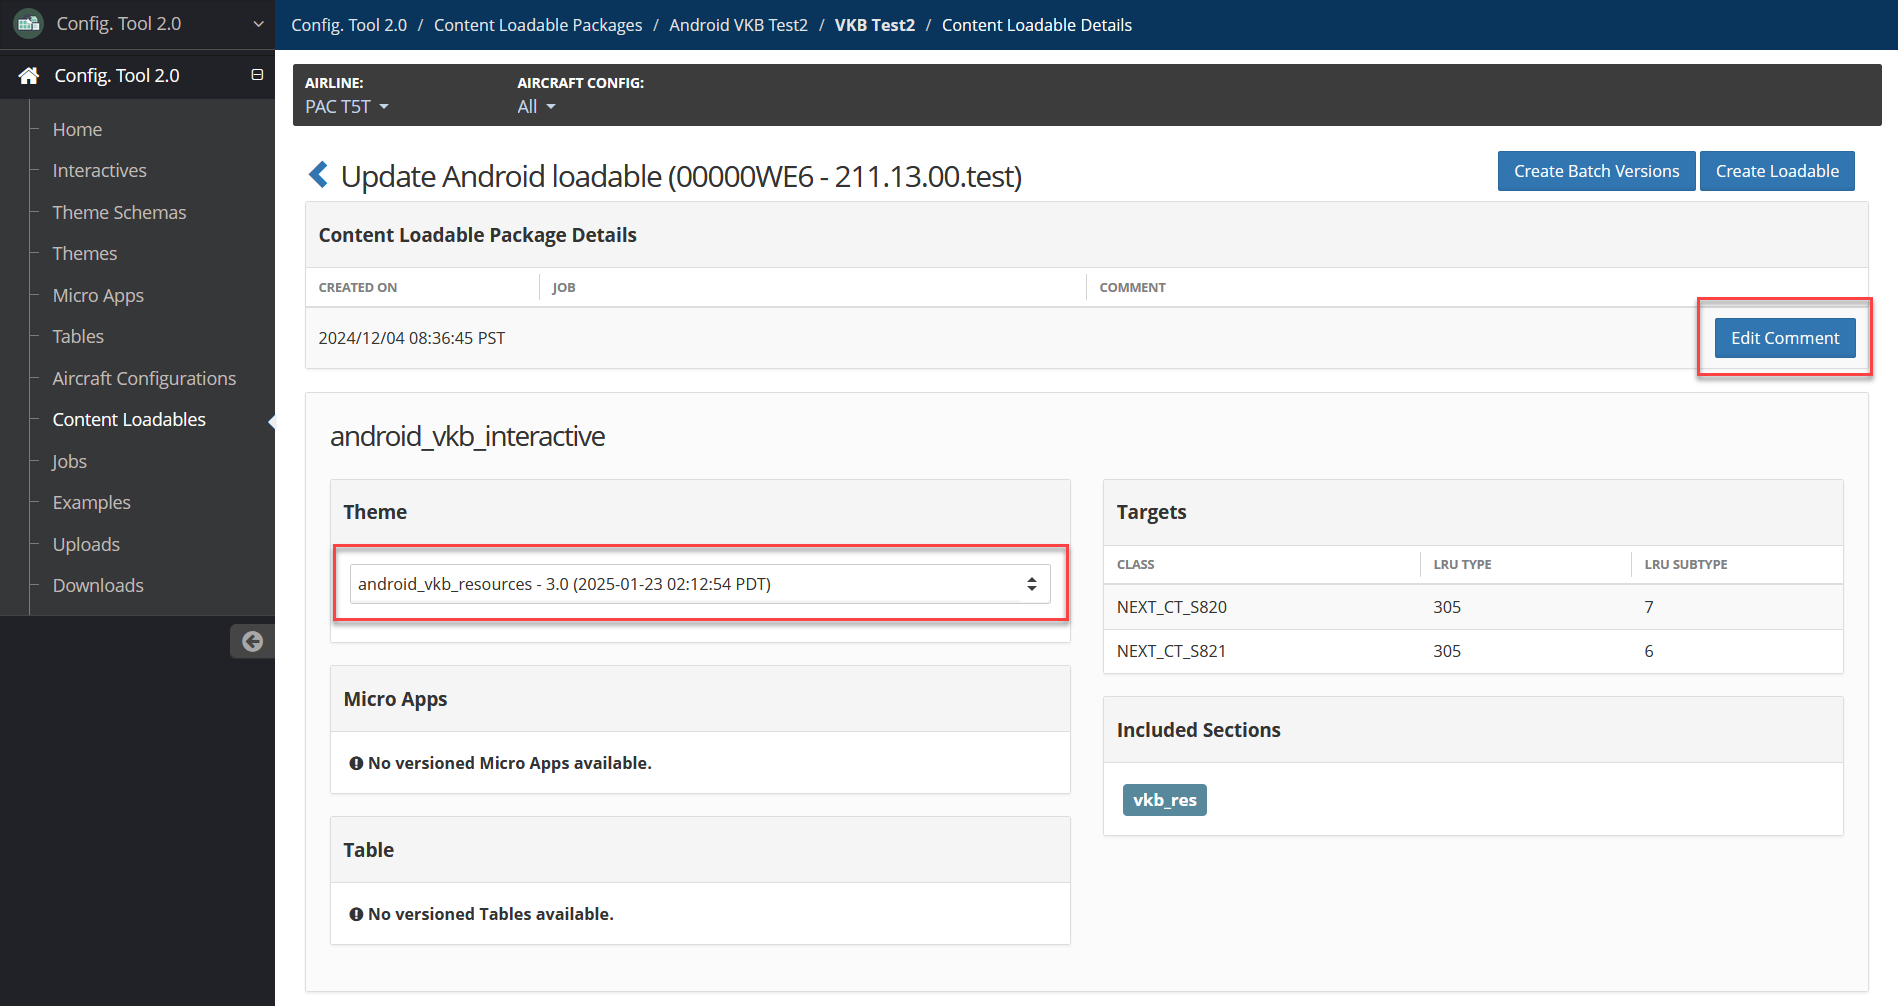Image resolution: width=1898 pixels, height=1006 pixels.
Task: Open the Theme selector for android_vkb_resources
Action: tap(699, 583)
